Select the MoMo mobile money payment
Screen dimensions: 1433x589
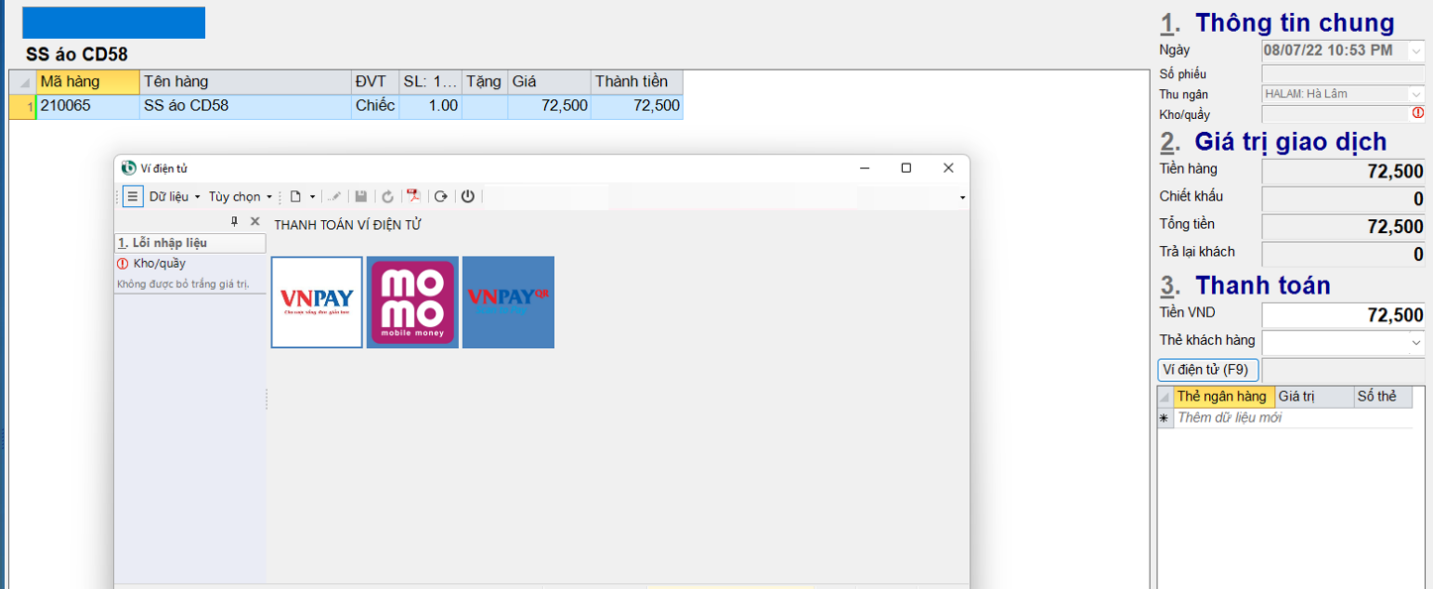pyautogui.click(x=412, y=302)
